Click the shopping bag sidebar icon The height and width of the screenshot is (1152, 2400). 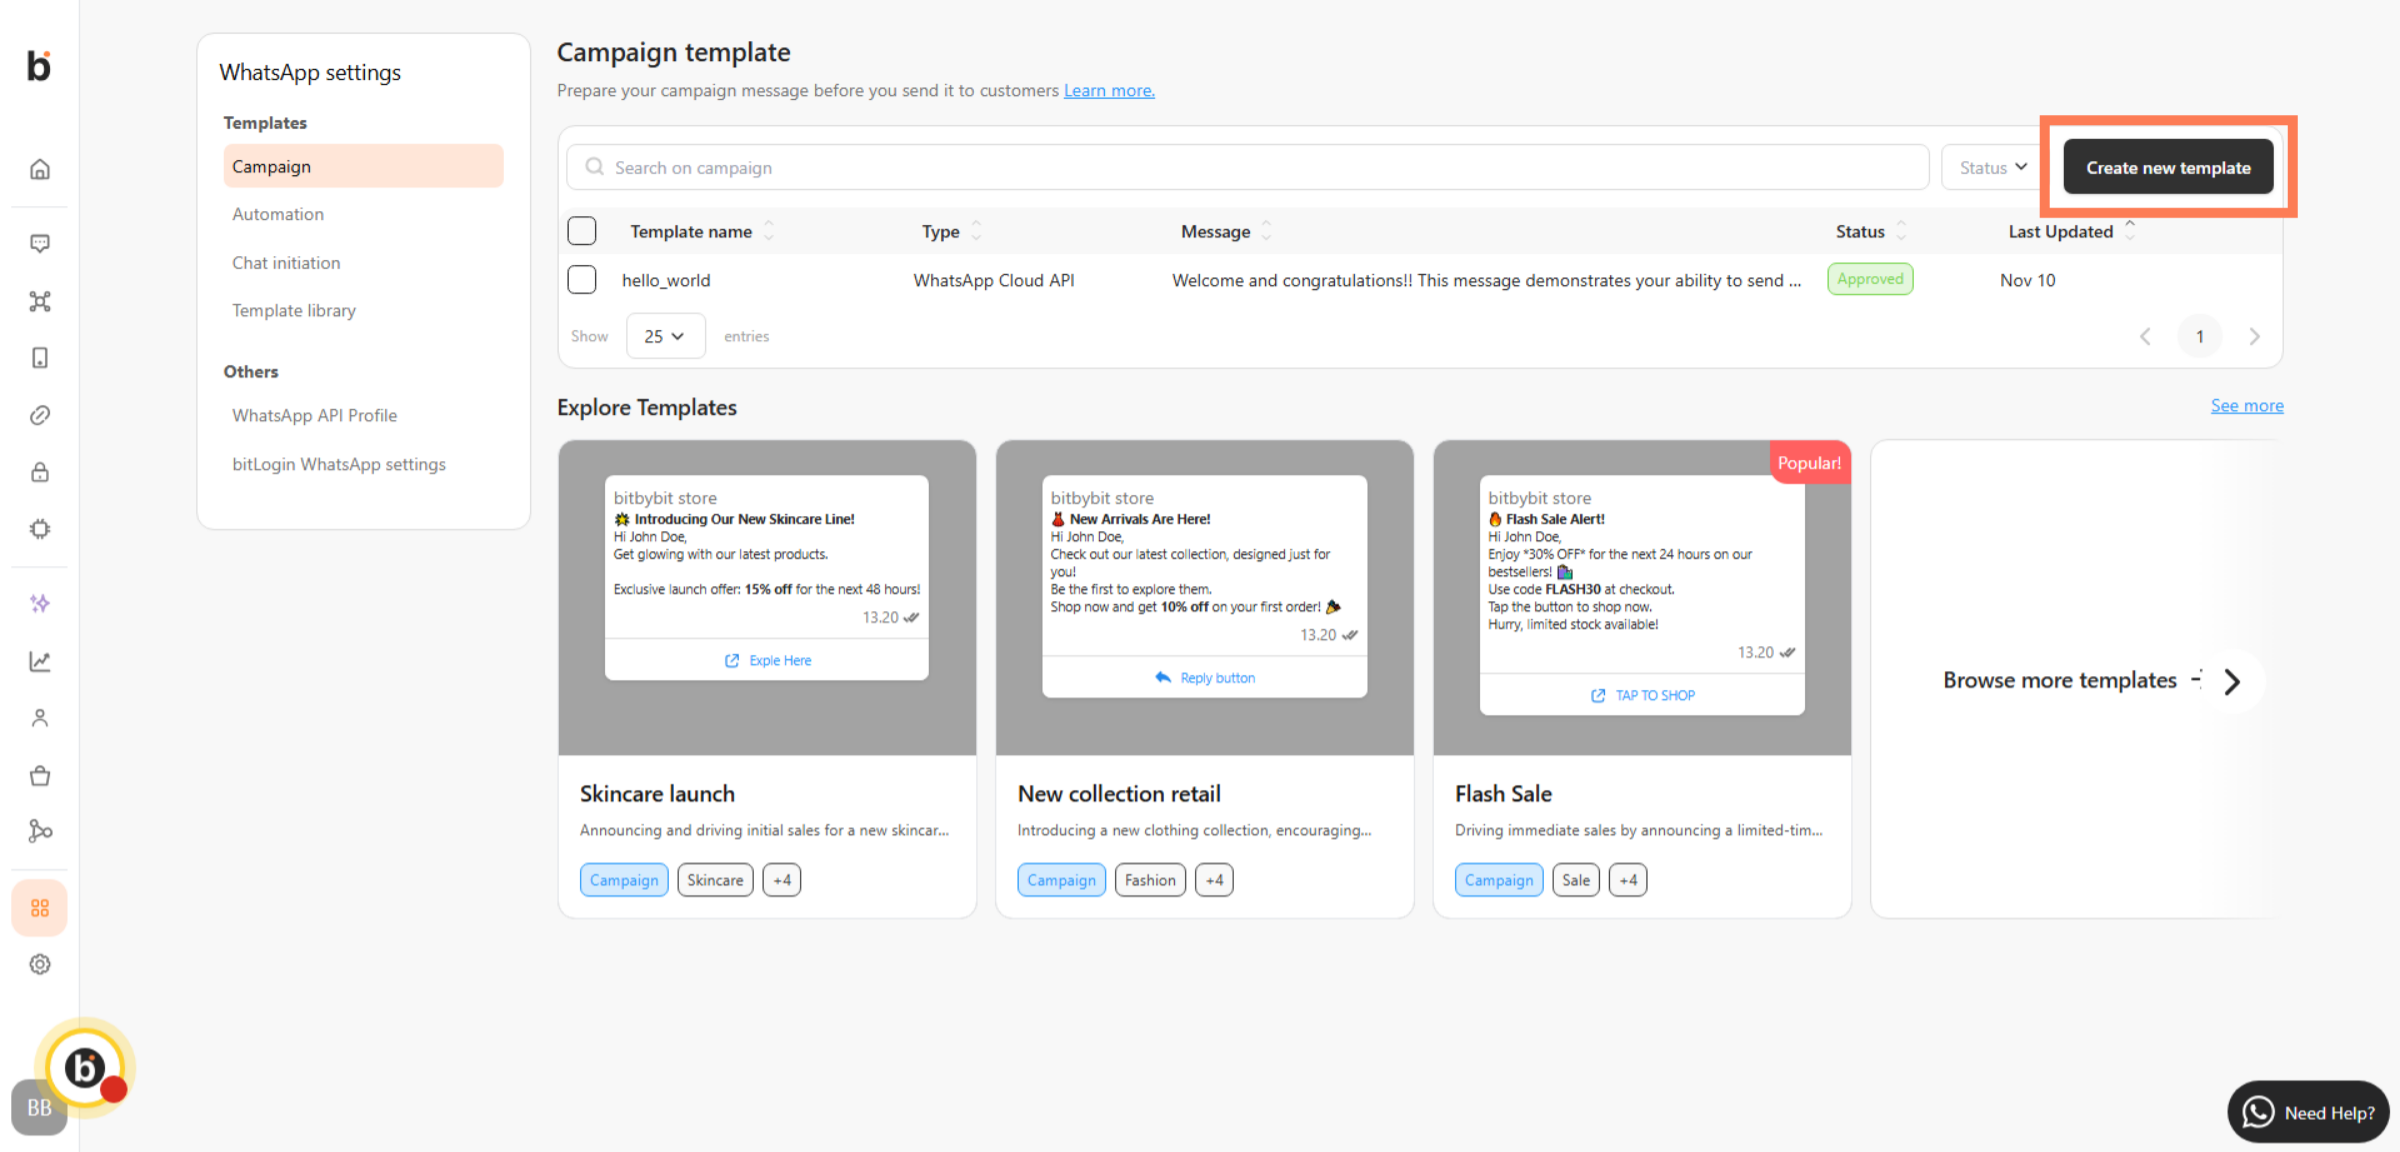(x=40, y=775)
